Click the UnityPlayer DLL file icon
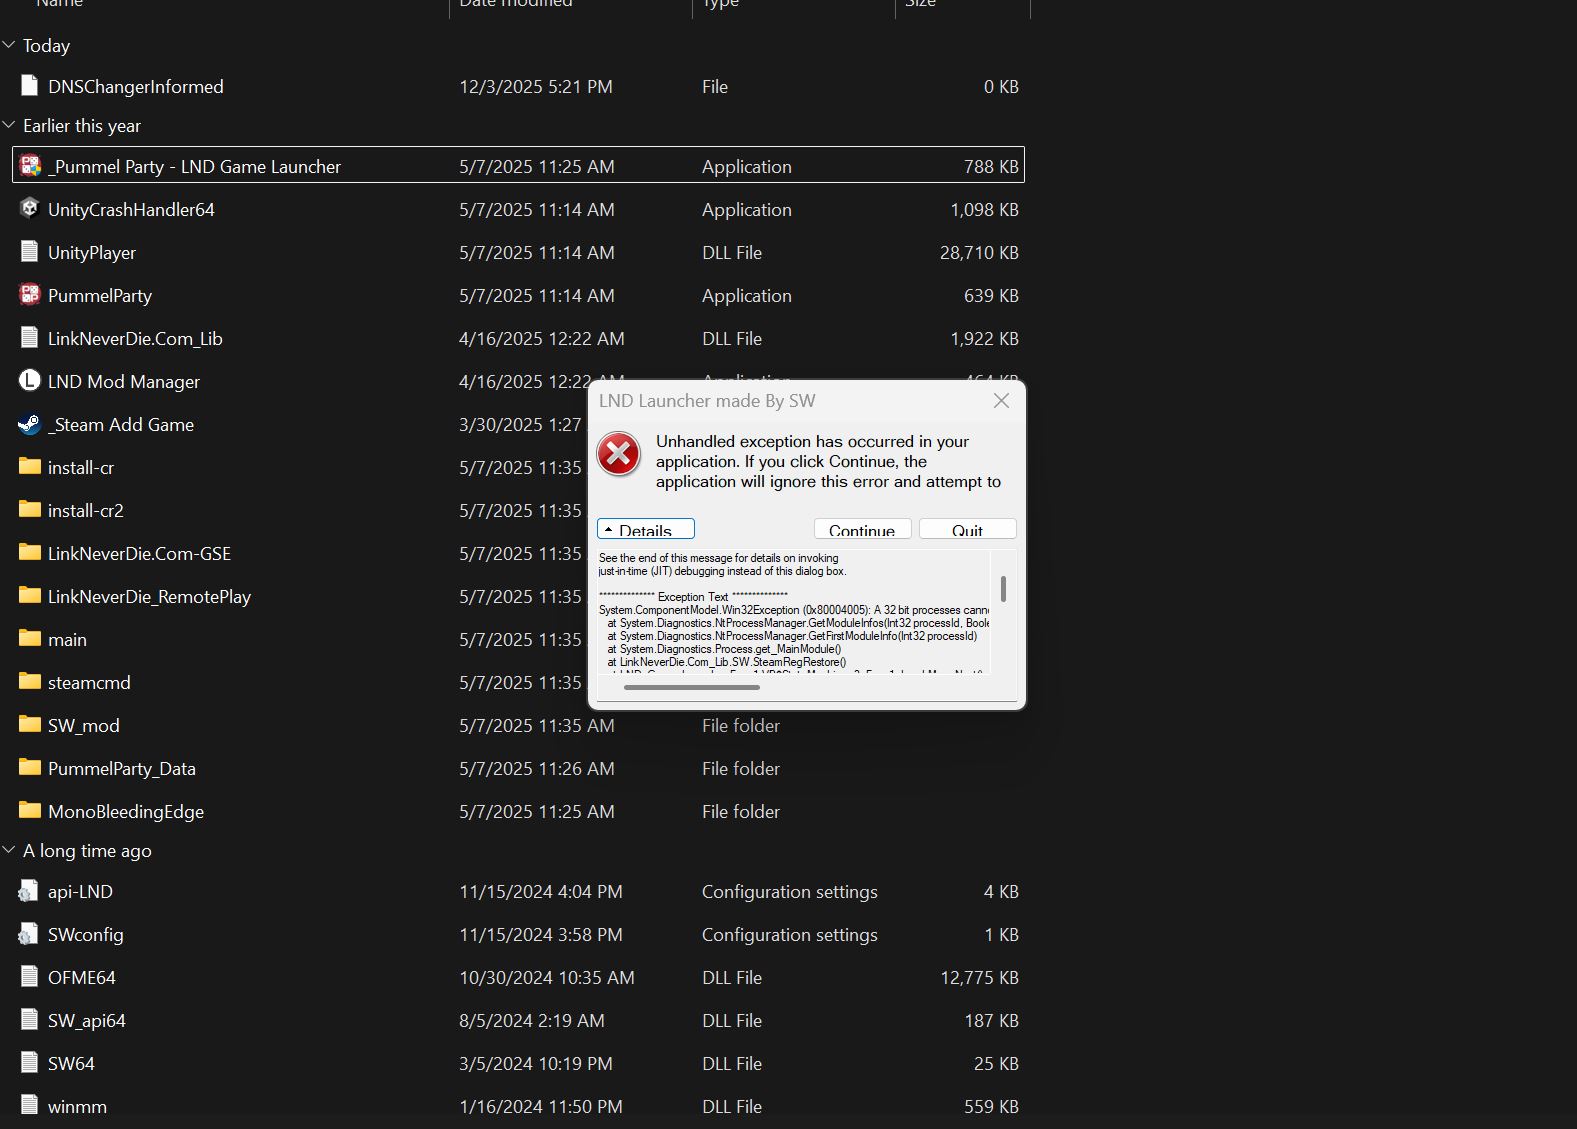 point(30,252)
